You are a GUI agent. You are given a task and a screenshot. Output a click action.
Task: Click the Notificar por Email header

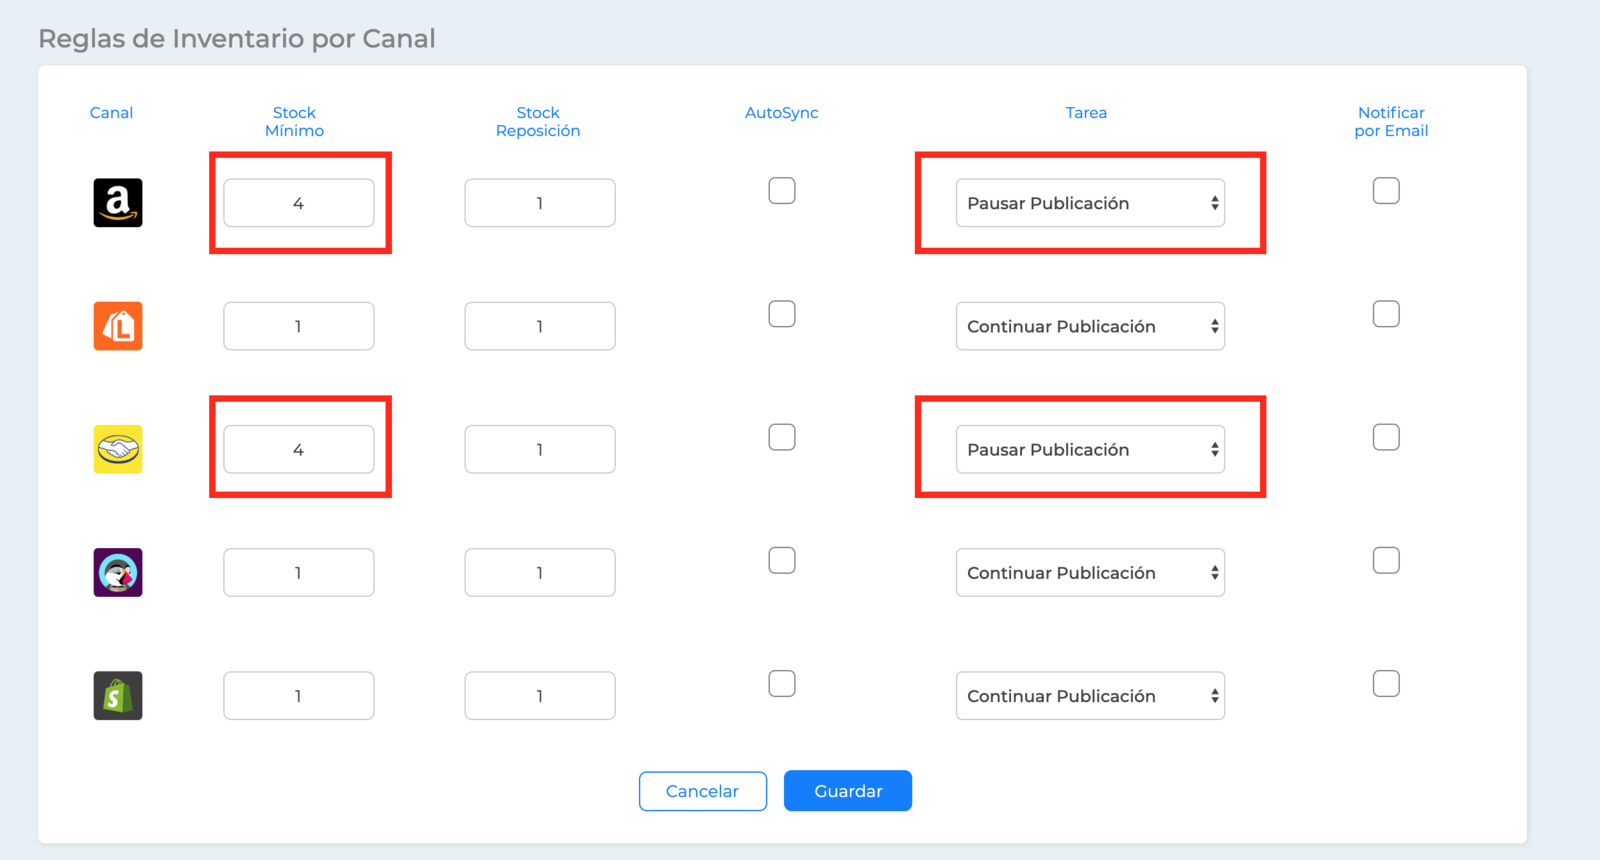coord(1391,122)
